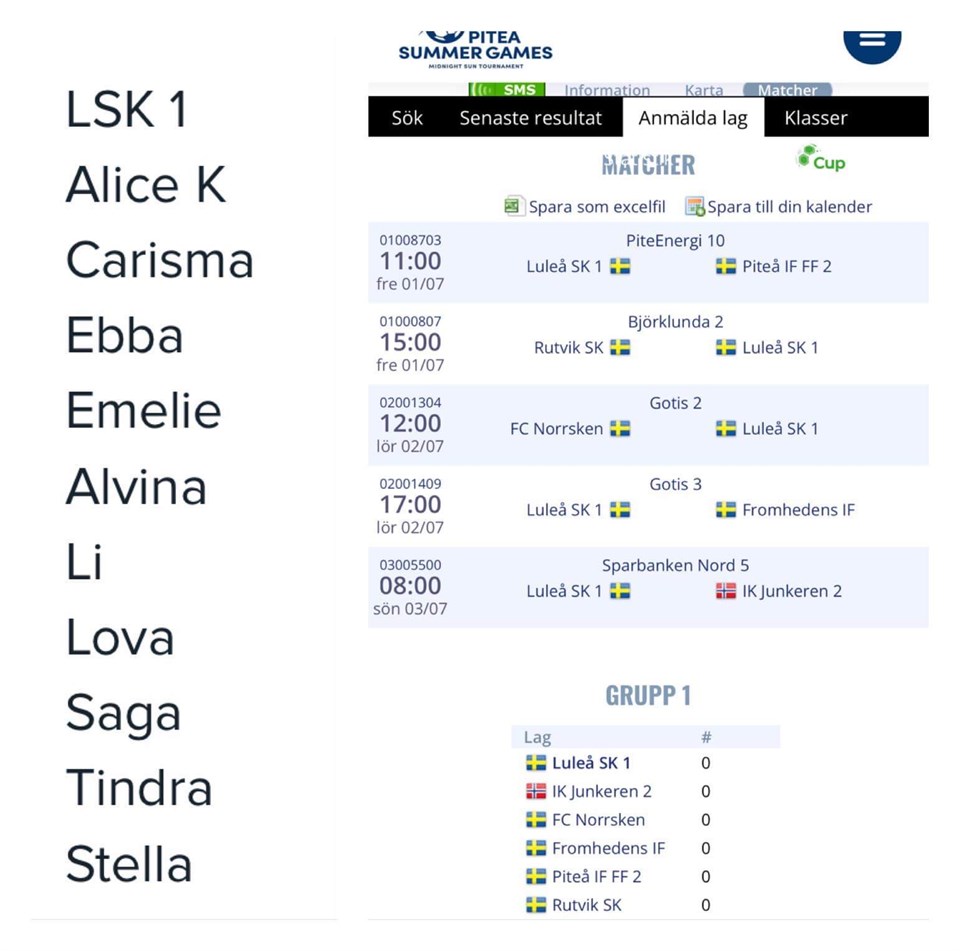Open the Information menu item
The image size is (960, 951).
coord(607,90)
